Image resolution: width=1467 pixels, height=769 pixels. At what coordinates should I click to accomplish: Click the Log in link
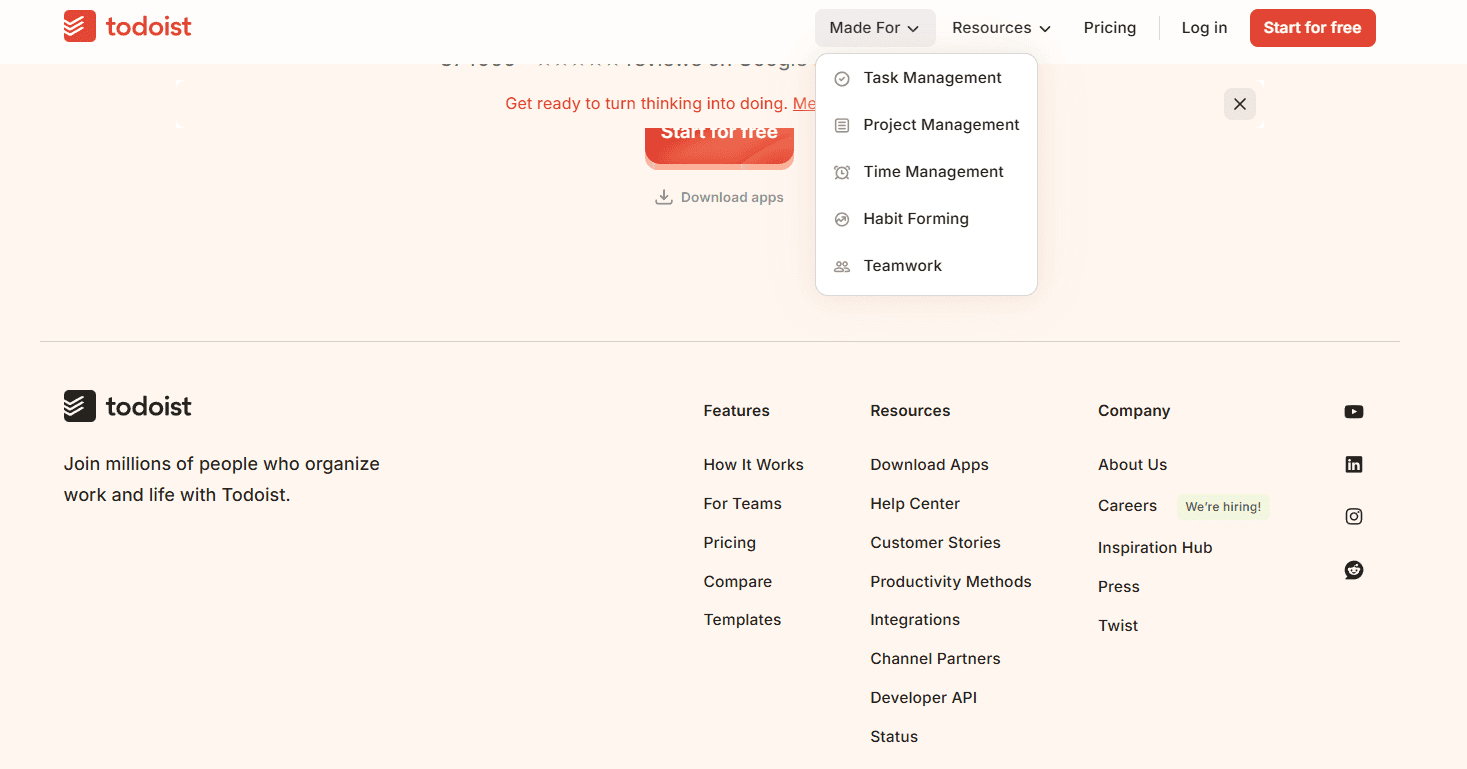pos(1204,28)
